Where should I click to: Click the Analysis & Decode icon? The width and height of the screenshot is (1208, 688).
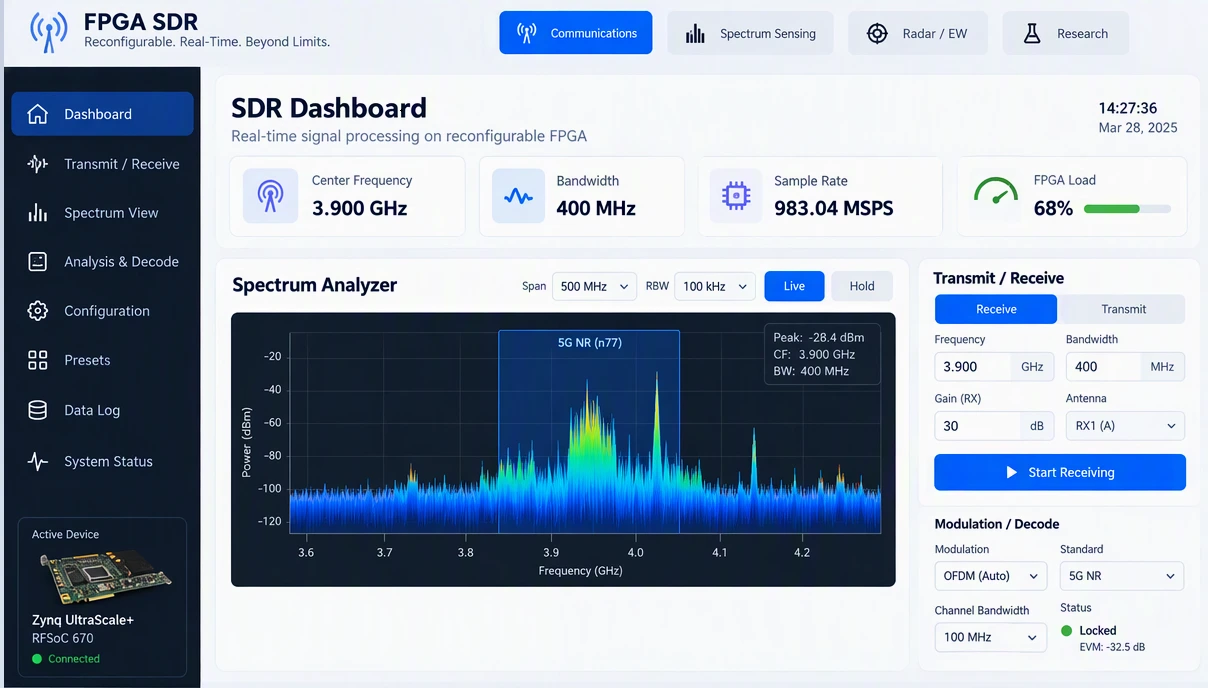click(37, 262)
